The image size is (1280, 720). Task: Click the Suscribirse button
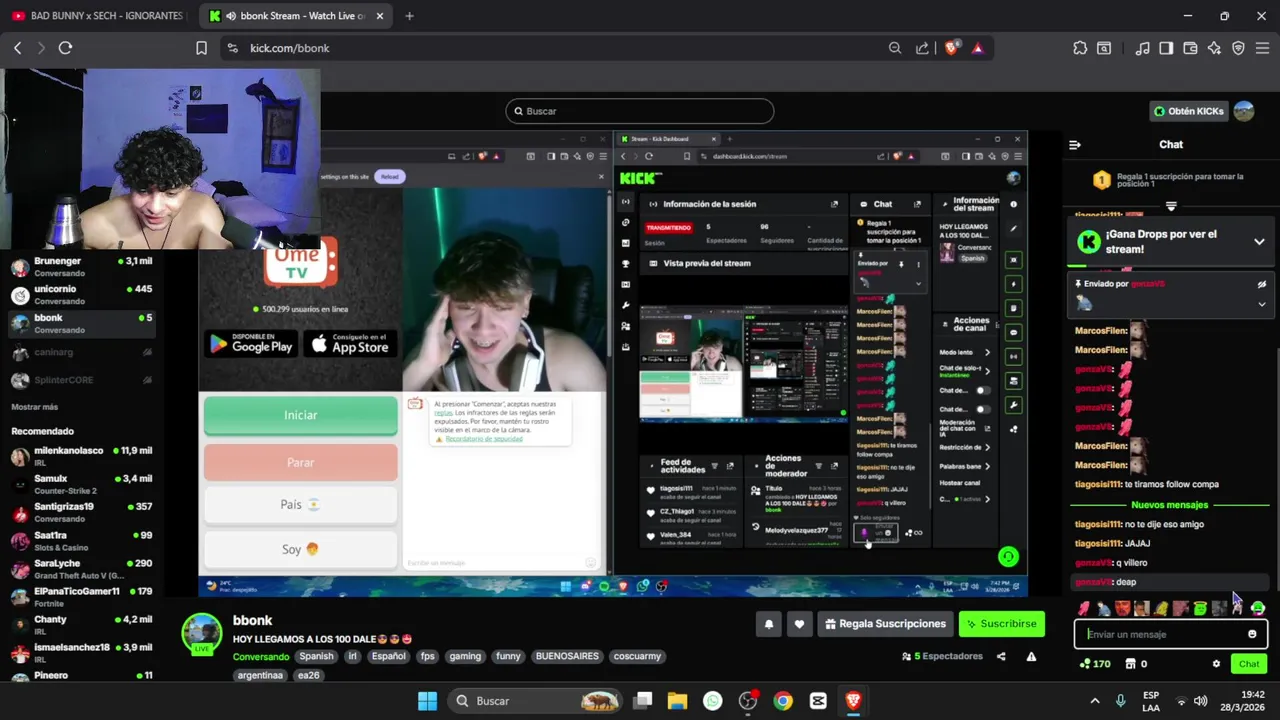coord(1001,624)
